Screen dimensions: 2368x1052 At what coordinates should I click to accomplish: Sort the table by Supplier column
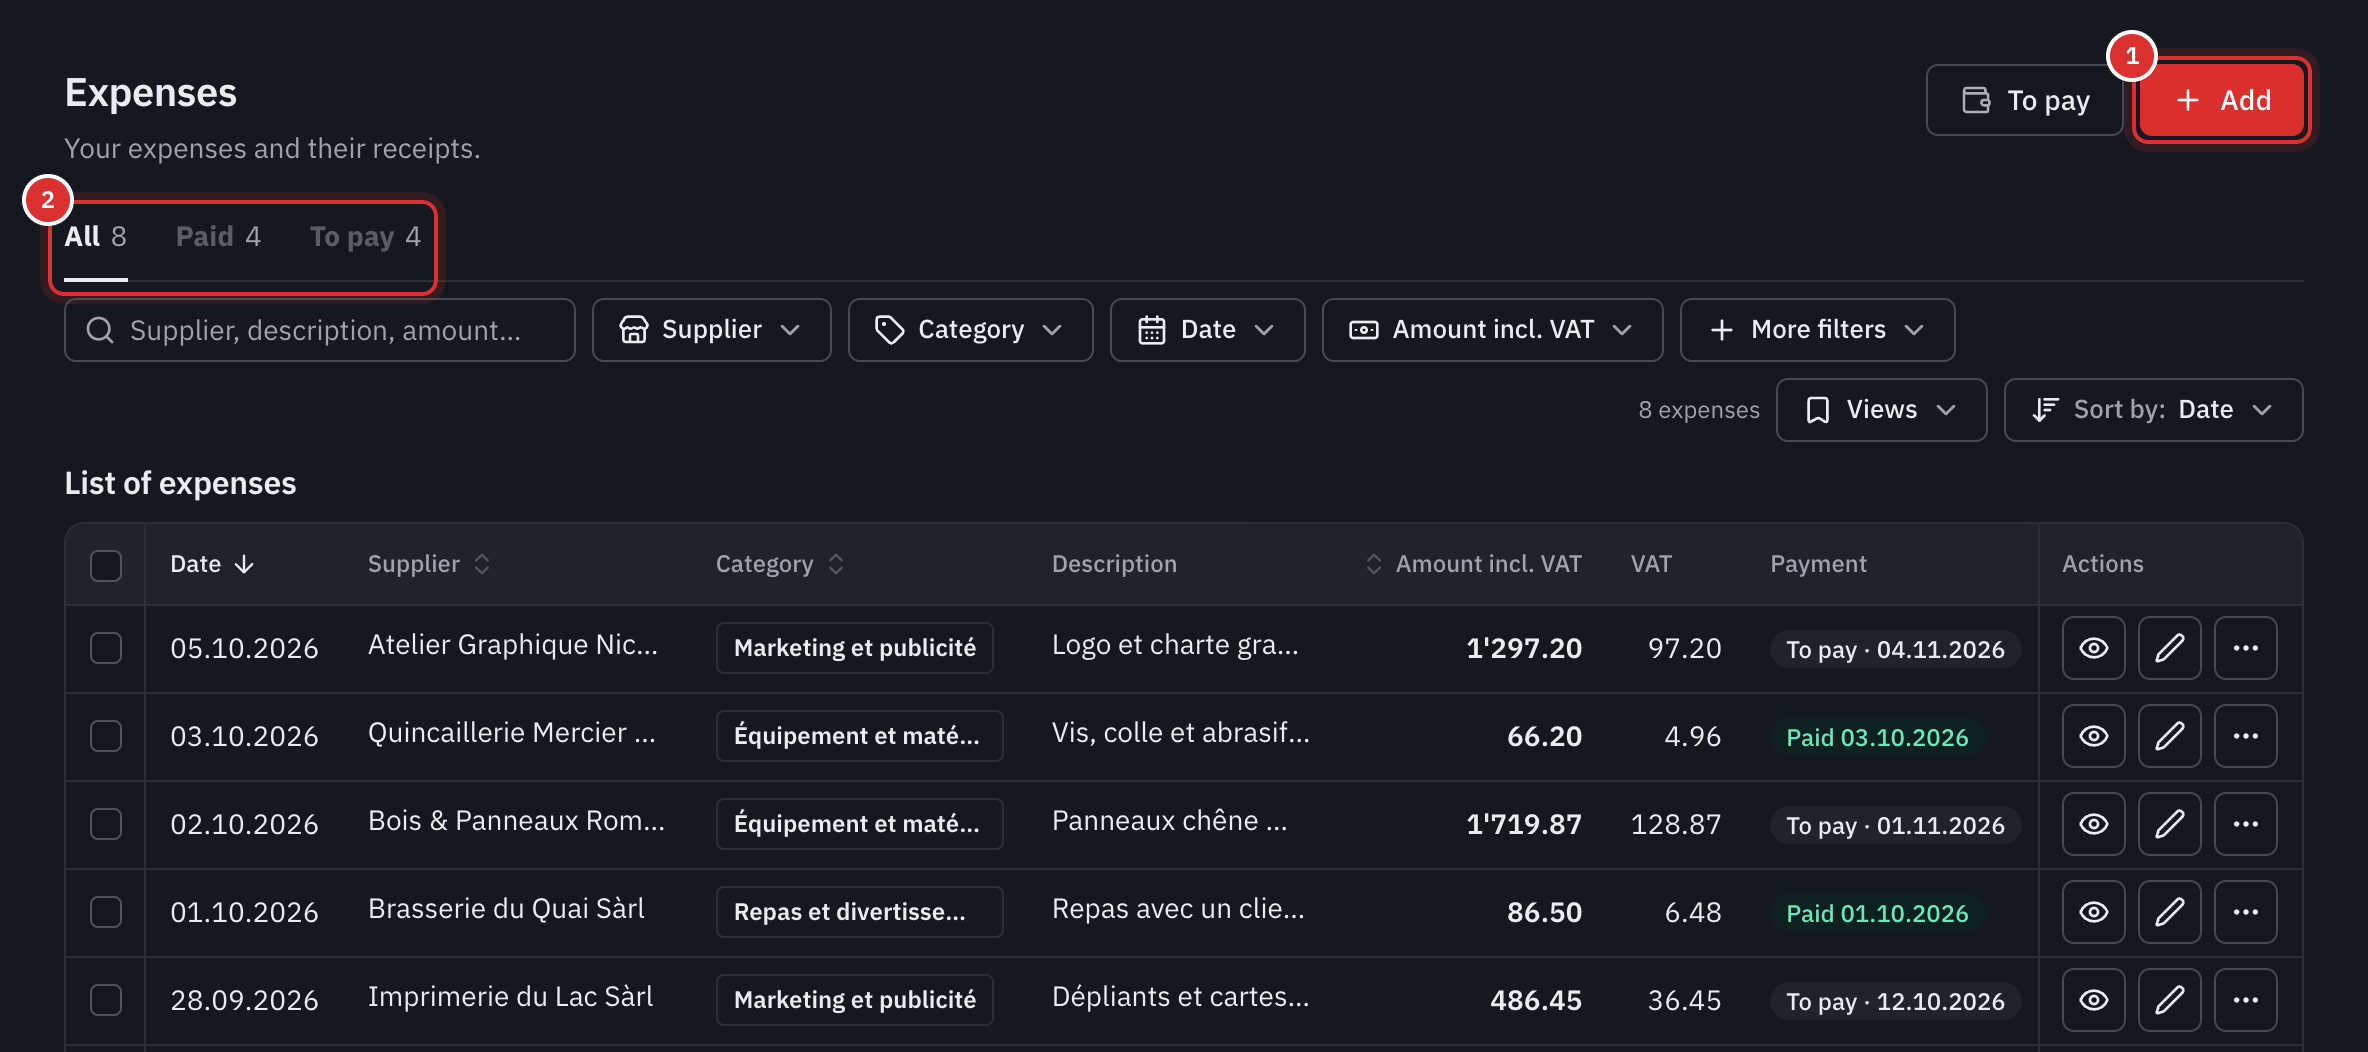click(x=429, y=564)
